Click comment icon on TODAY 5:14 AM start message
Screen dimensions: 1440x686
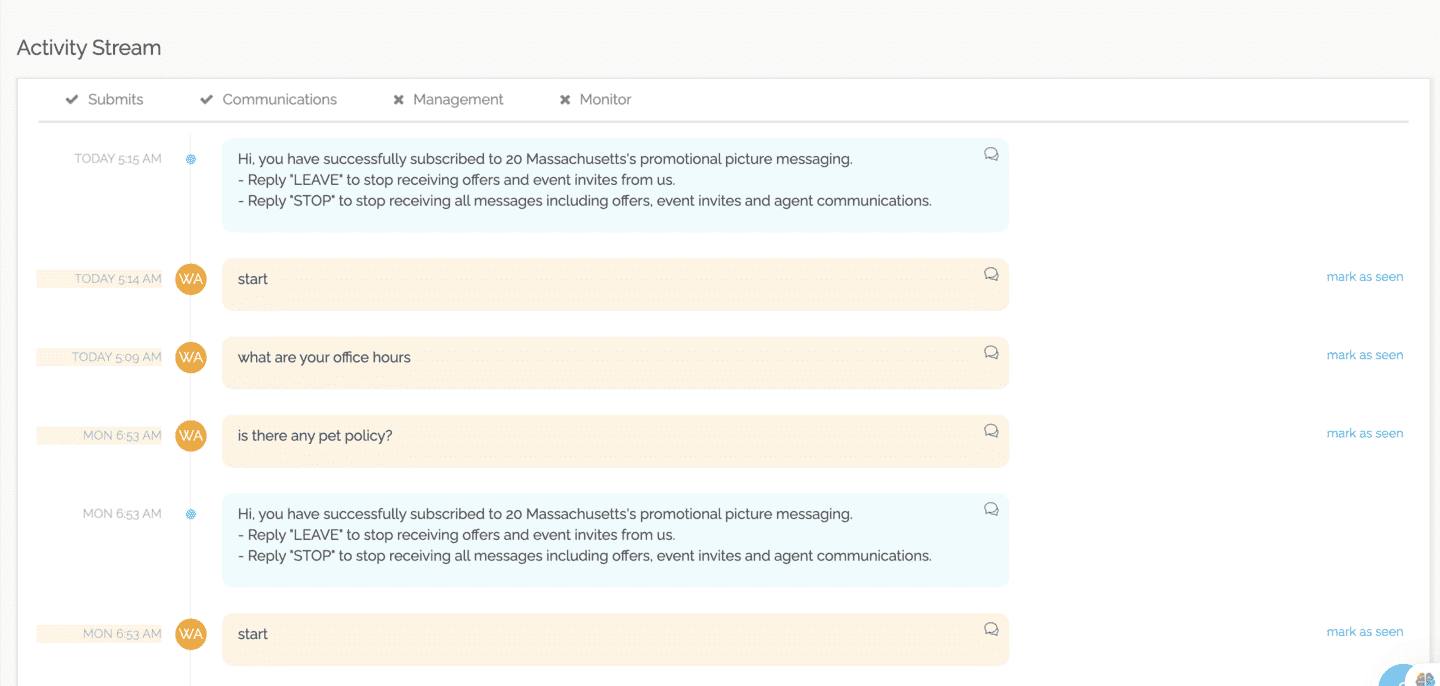click(991, 274)
